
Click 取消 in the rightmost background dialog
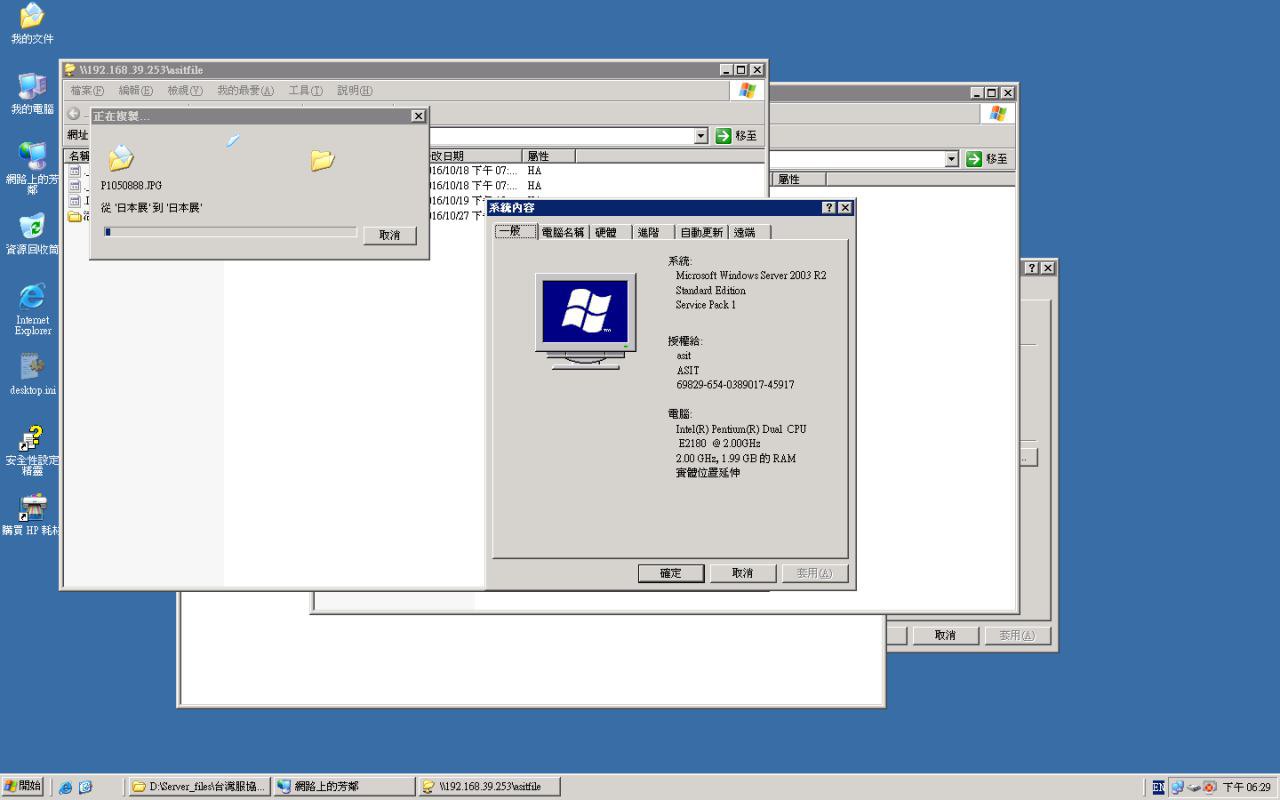pos(945,635)
